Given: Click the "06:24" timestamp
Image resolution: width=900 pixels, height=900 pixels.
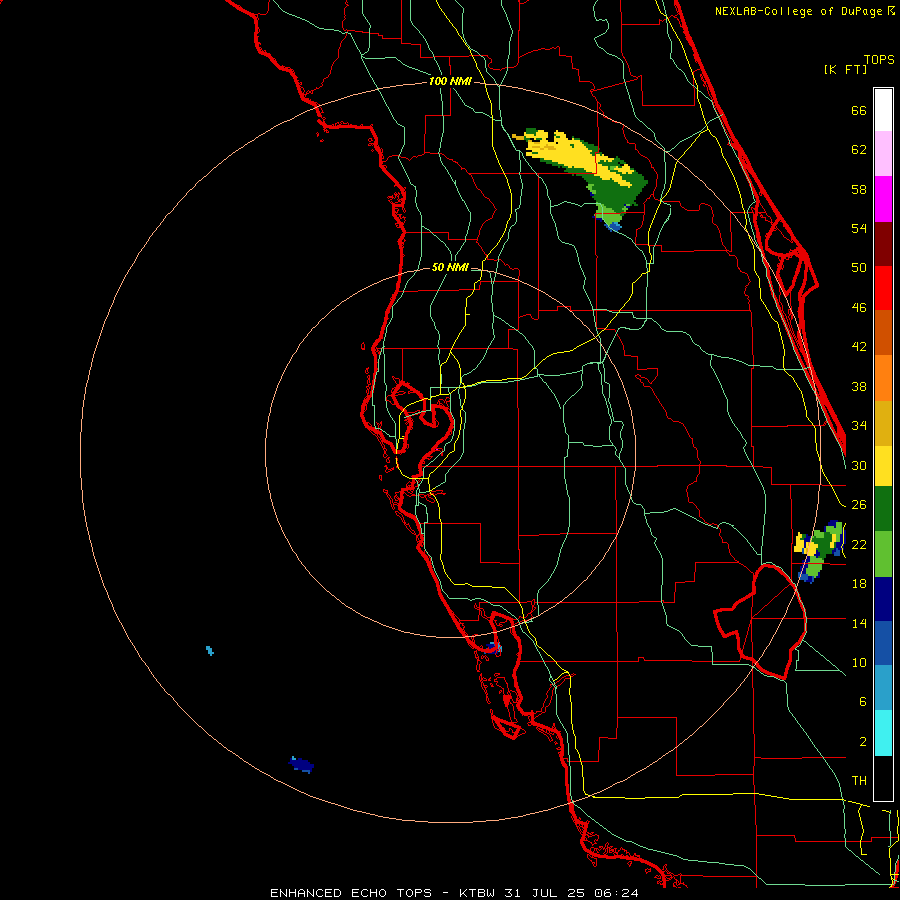Looking at the screenshot, I should [616, 893].
